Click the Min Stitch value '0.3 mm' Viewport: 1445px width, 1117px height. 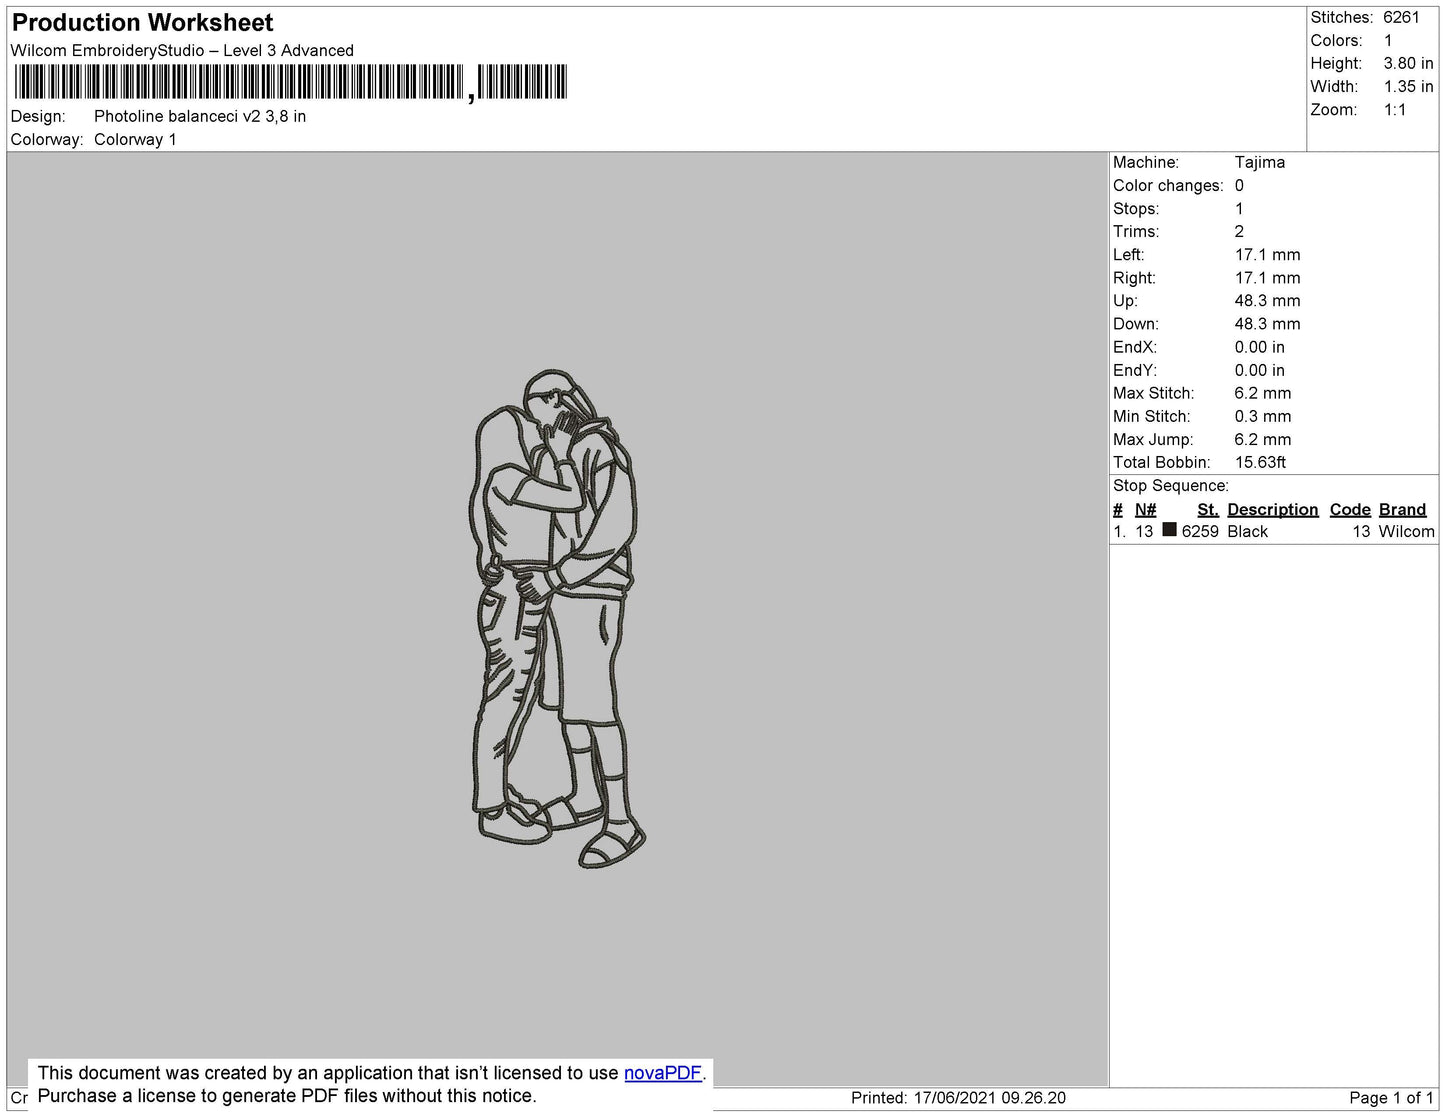pos(1263,416)
